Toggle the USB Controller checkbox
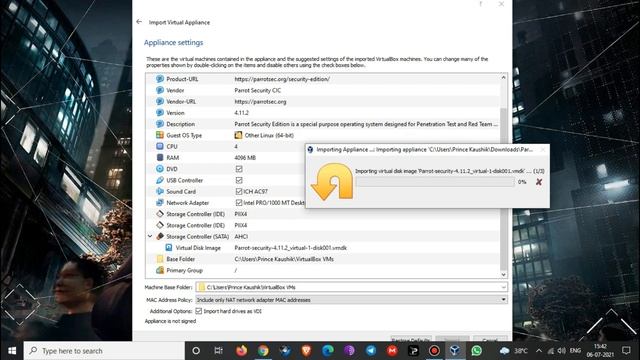640x360 pixels. click(239, 180)
